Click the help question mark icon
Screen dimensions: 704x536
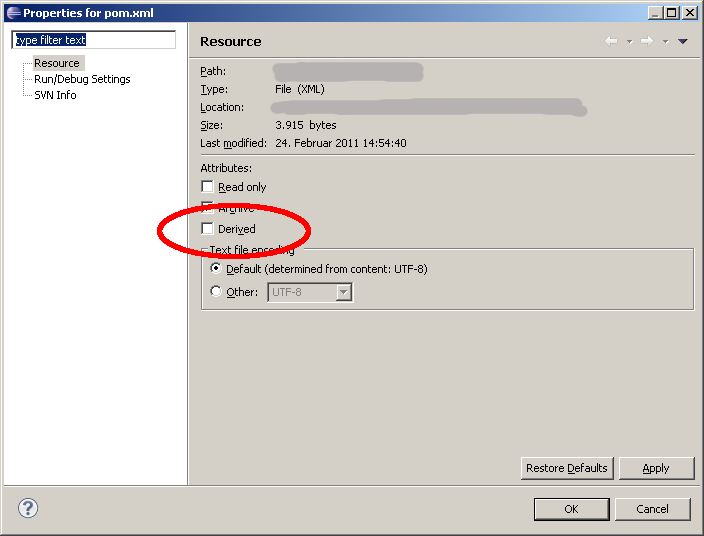tap(28, 508)
